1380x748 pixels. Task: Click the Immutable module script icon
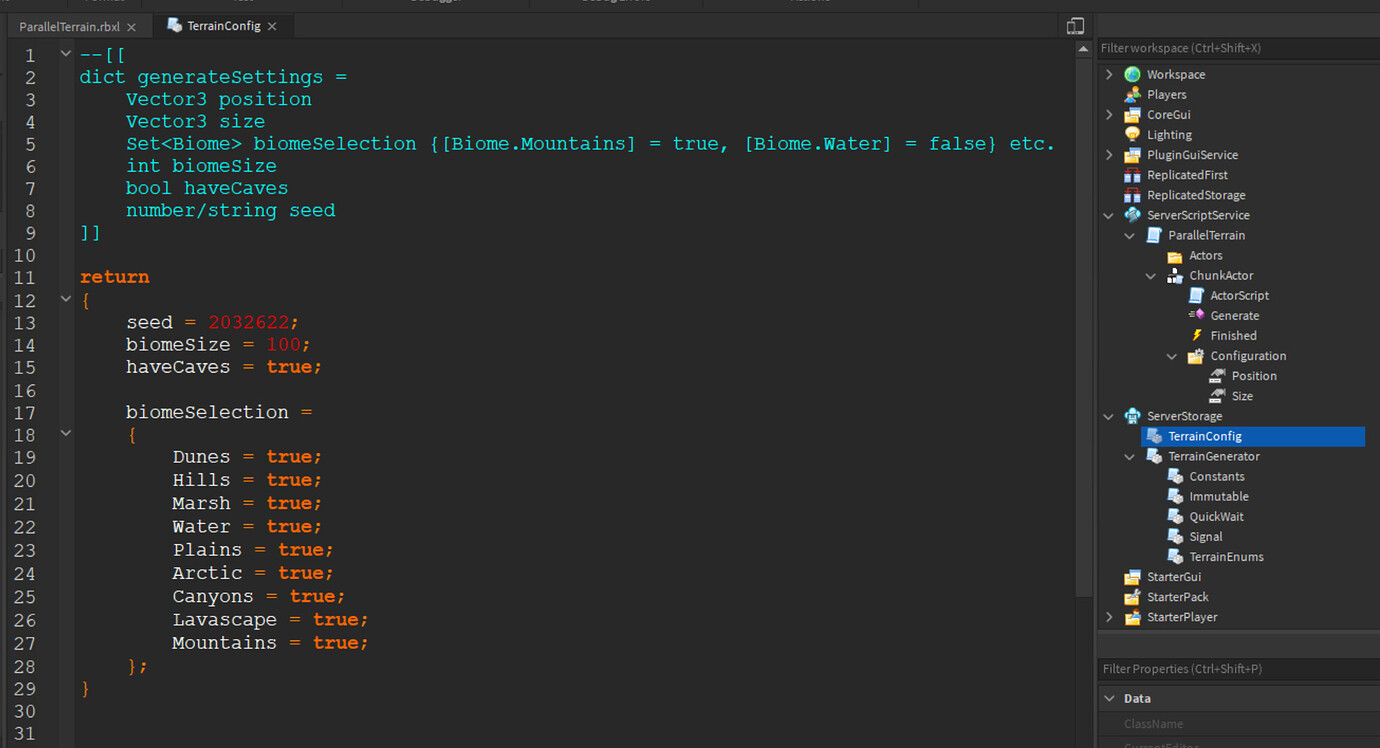point(1175,497)
